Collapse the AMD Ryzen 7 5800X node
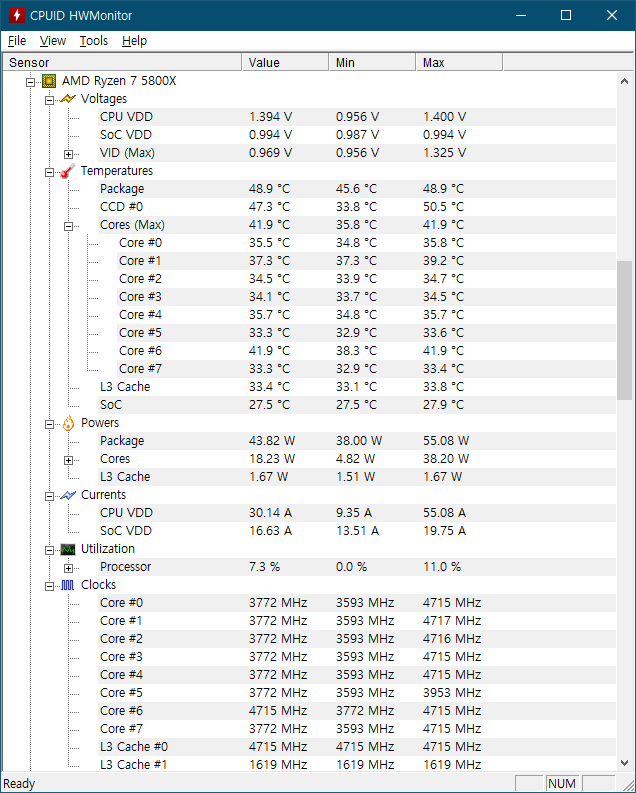The image size is (636, 793). [30, 82]
